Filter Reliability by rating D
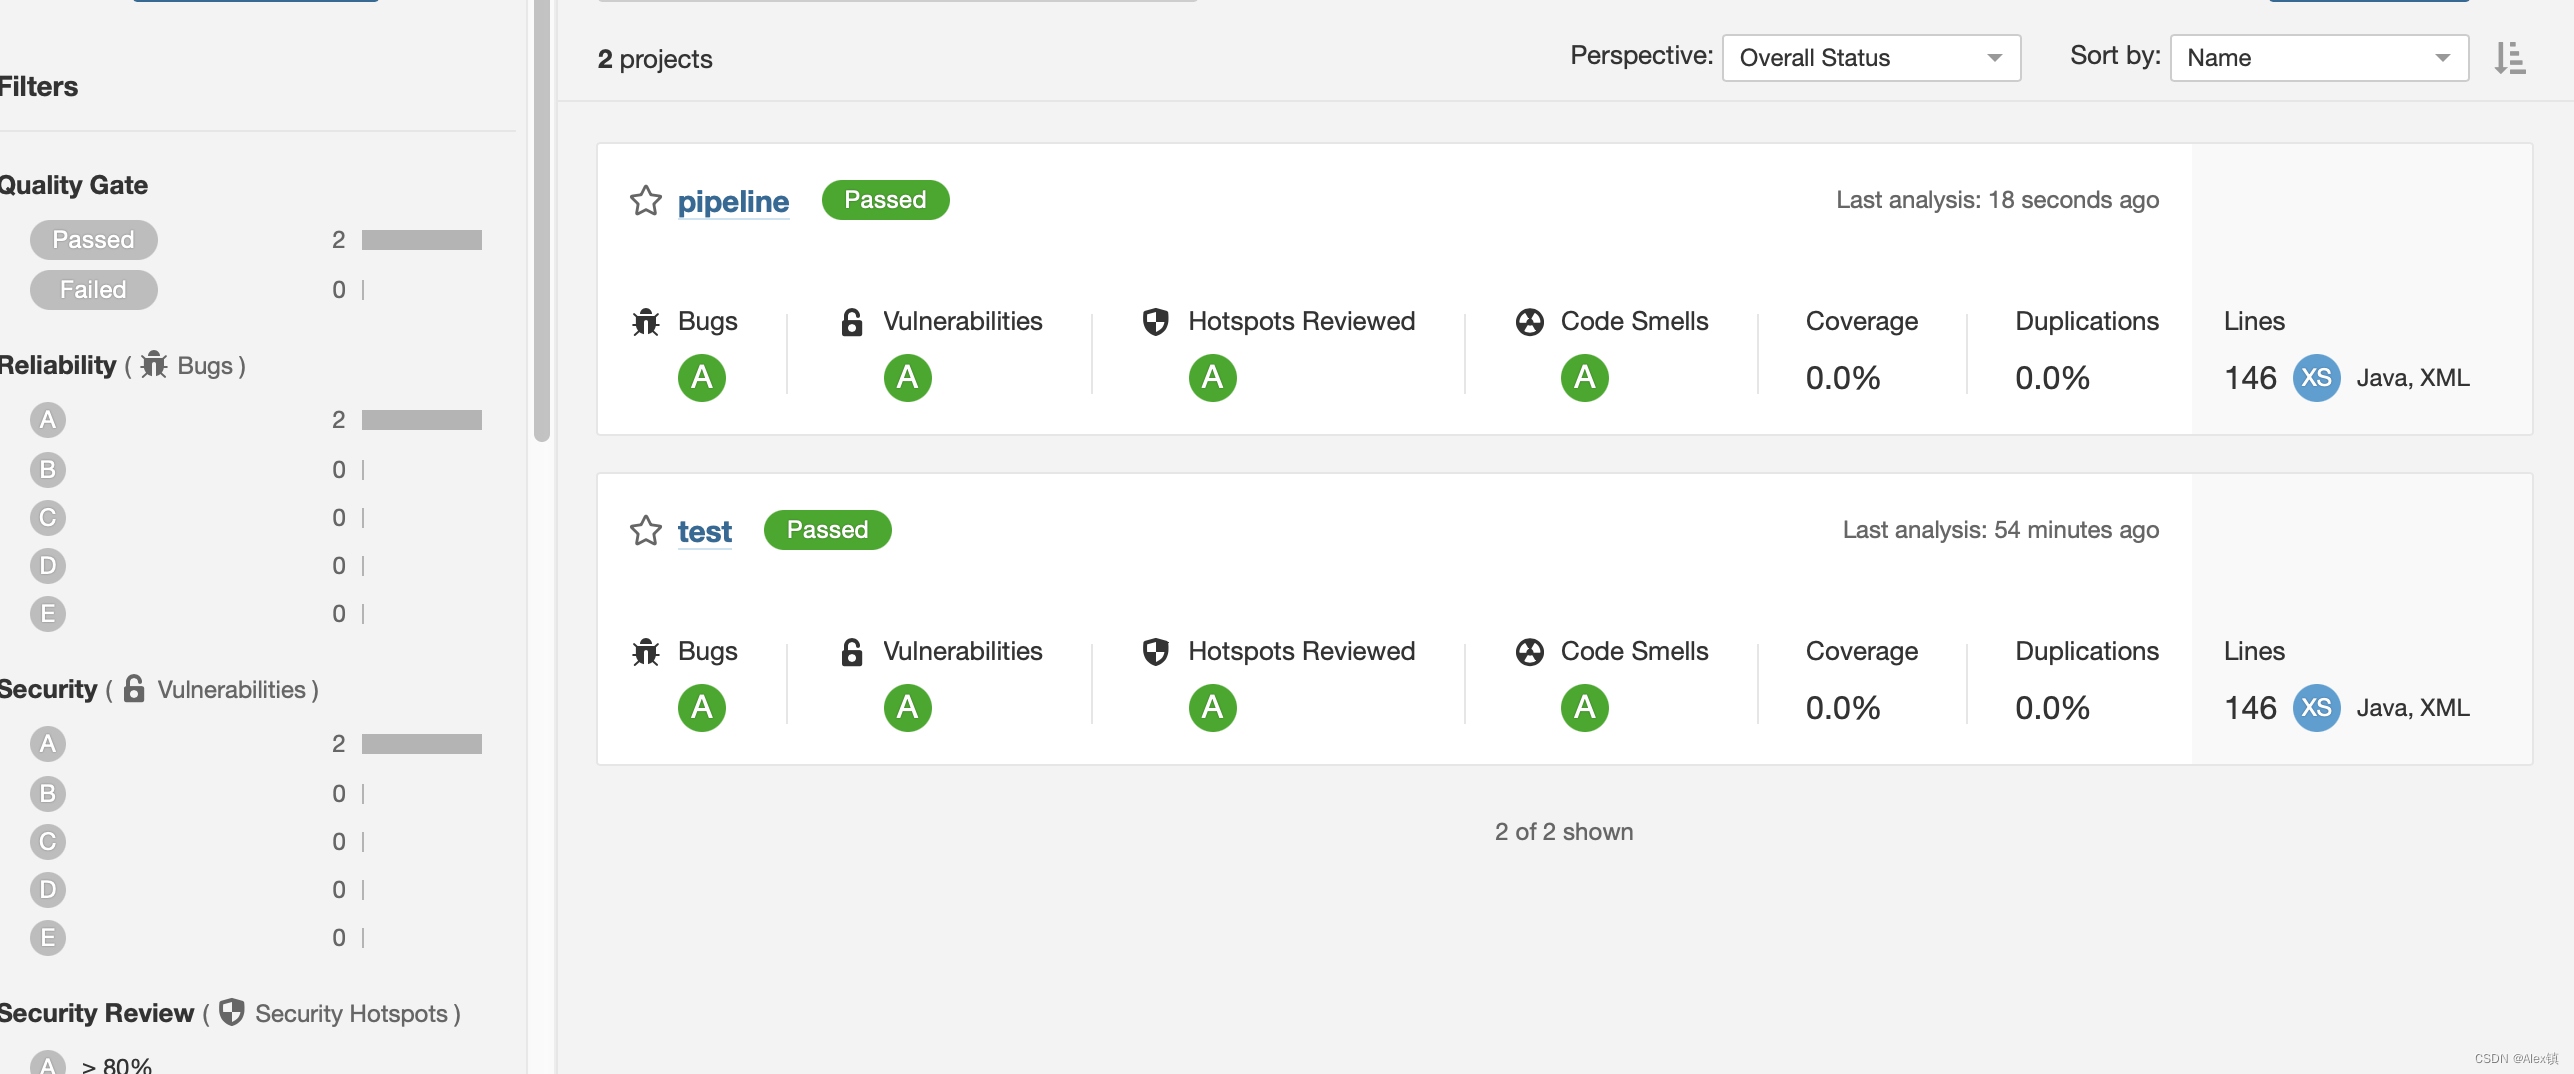The height and width of the screenshot is (1074, 2574). (47, 566)
